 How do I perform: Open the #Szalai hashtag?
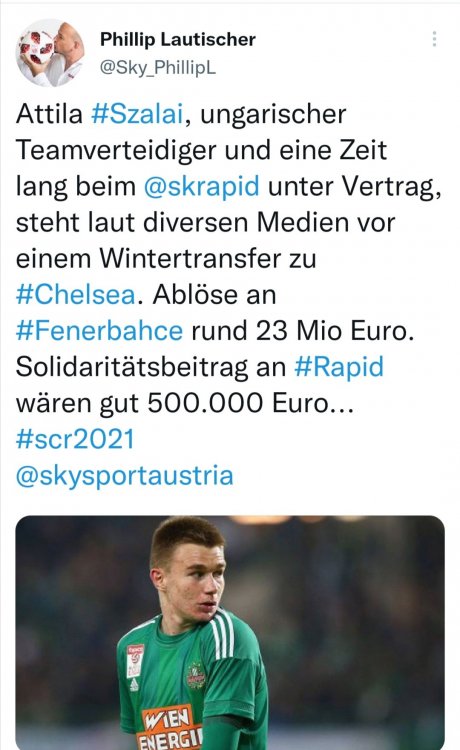click(137, 114)
